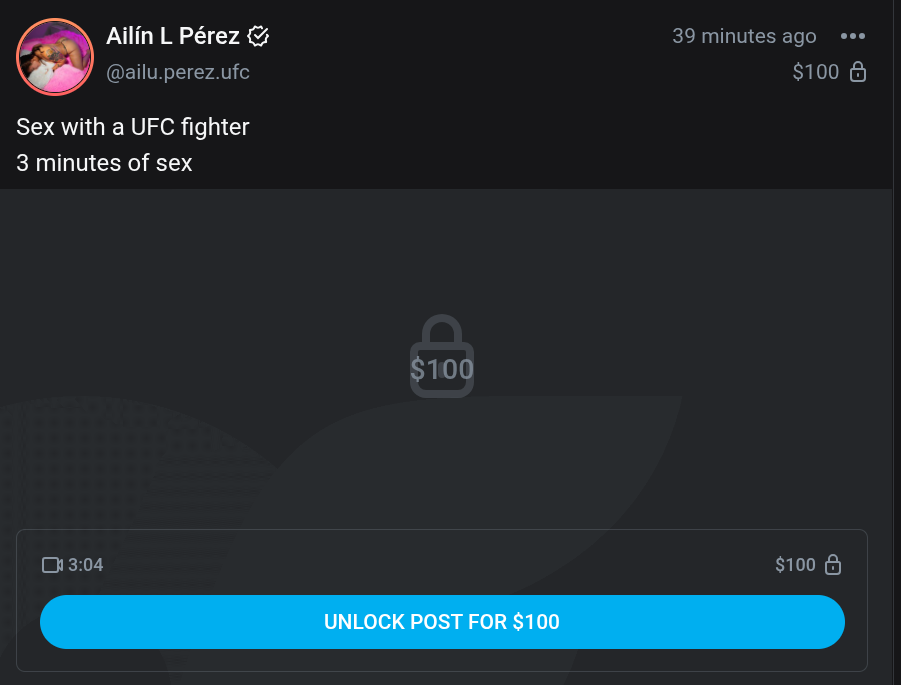The height and width of the screenshot is (685, 901).
Task: Visit the @ailu.perez.ufc handle link
Action: (x=178, y=72)
